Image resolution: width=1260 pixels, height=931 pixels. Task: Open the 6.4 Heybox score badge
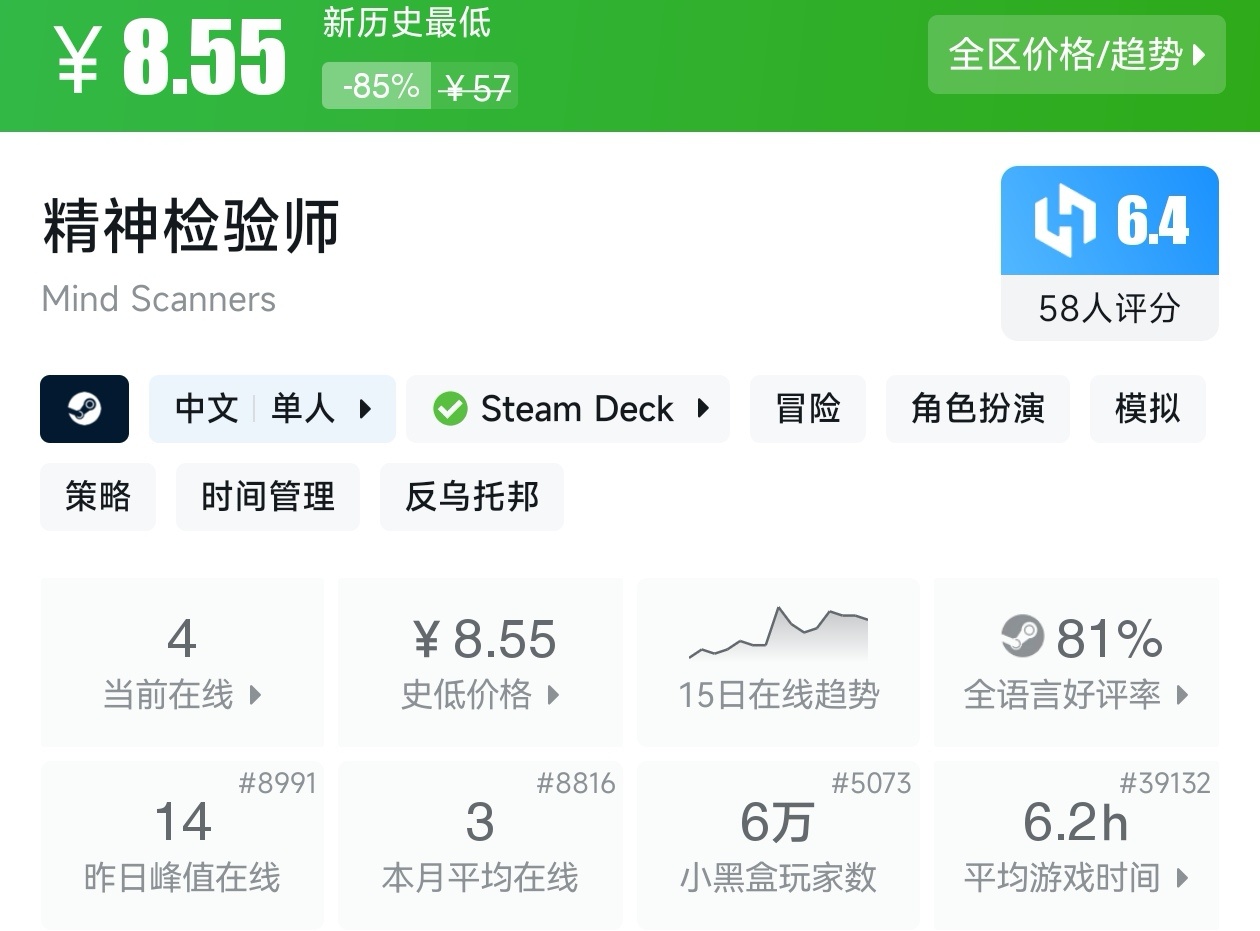point(1110,221)
